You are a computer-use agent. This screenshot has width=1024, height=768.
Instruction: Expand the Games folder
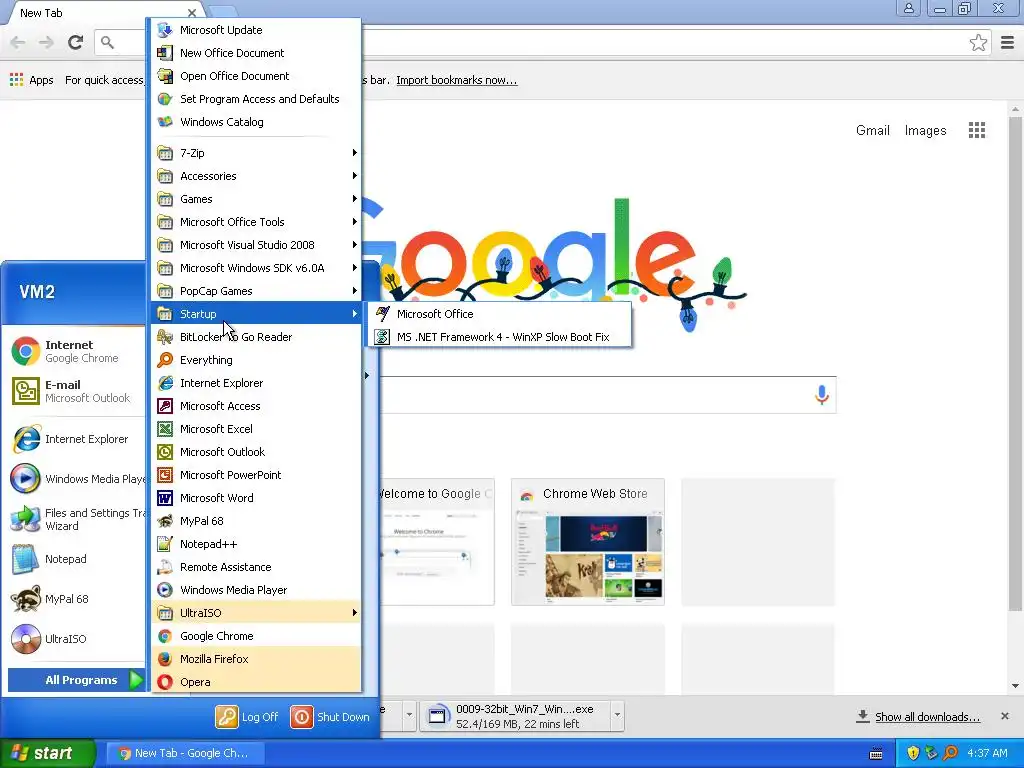click(x=256, y=199)
